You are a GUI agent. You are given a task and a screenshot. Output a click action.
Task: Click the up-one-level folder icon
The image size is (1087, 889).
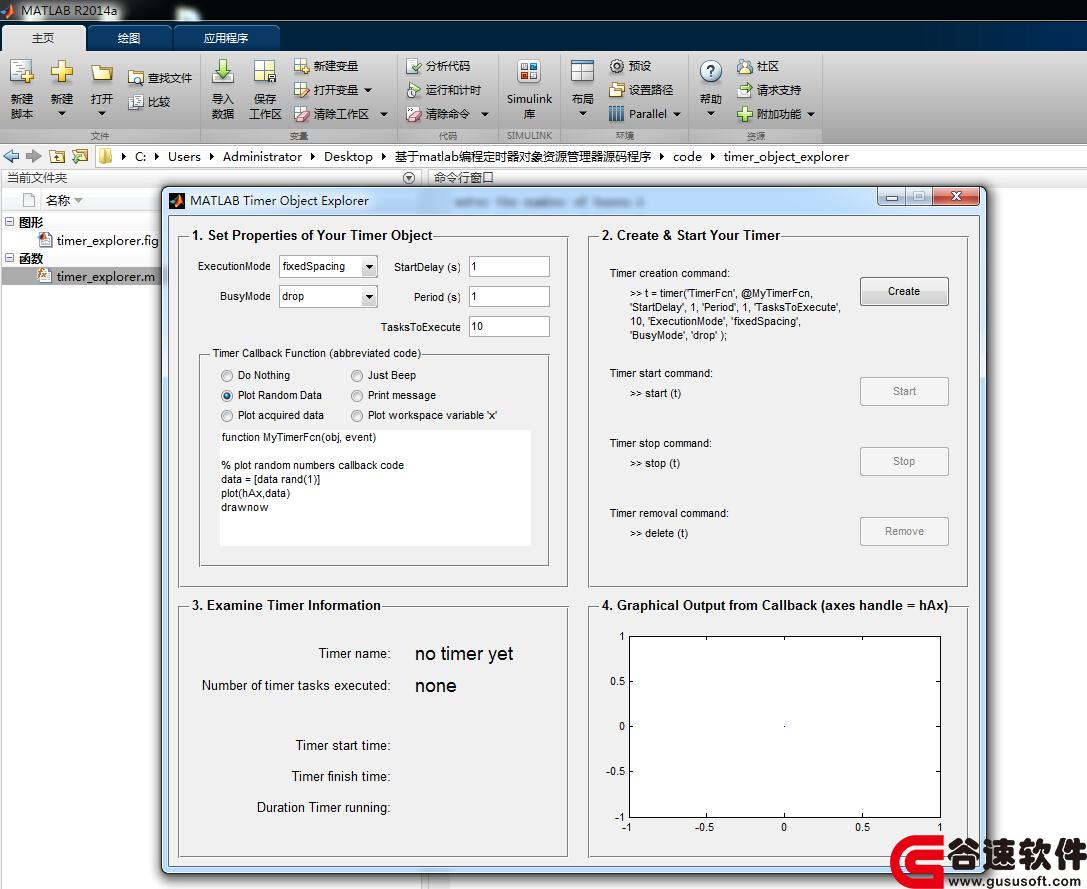tap(58, 157)
